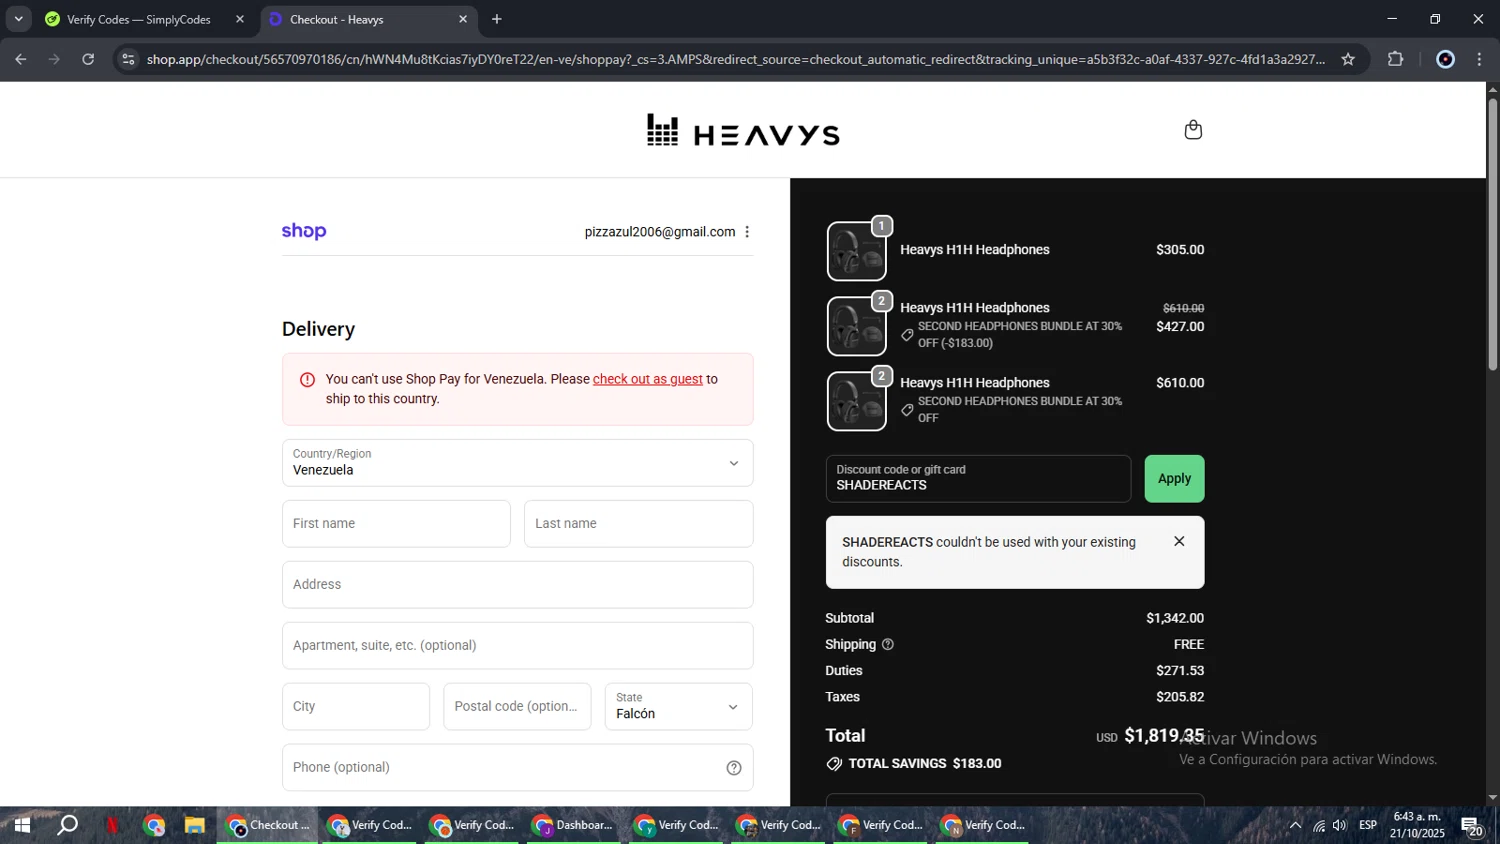This screenshot has height=844, width=1500.
Task: Click the City field
Action: [x=356, y=707]
